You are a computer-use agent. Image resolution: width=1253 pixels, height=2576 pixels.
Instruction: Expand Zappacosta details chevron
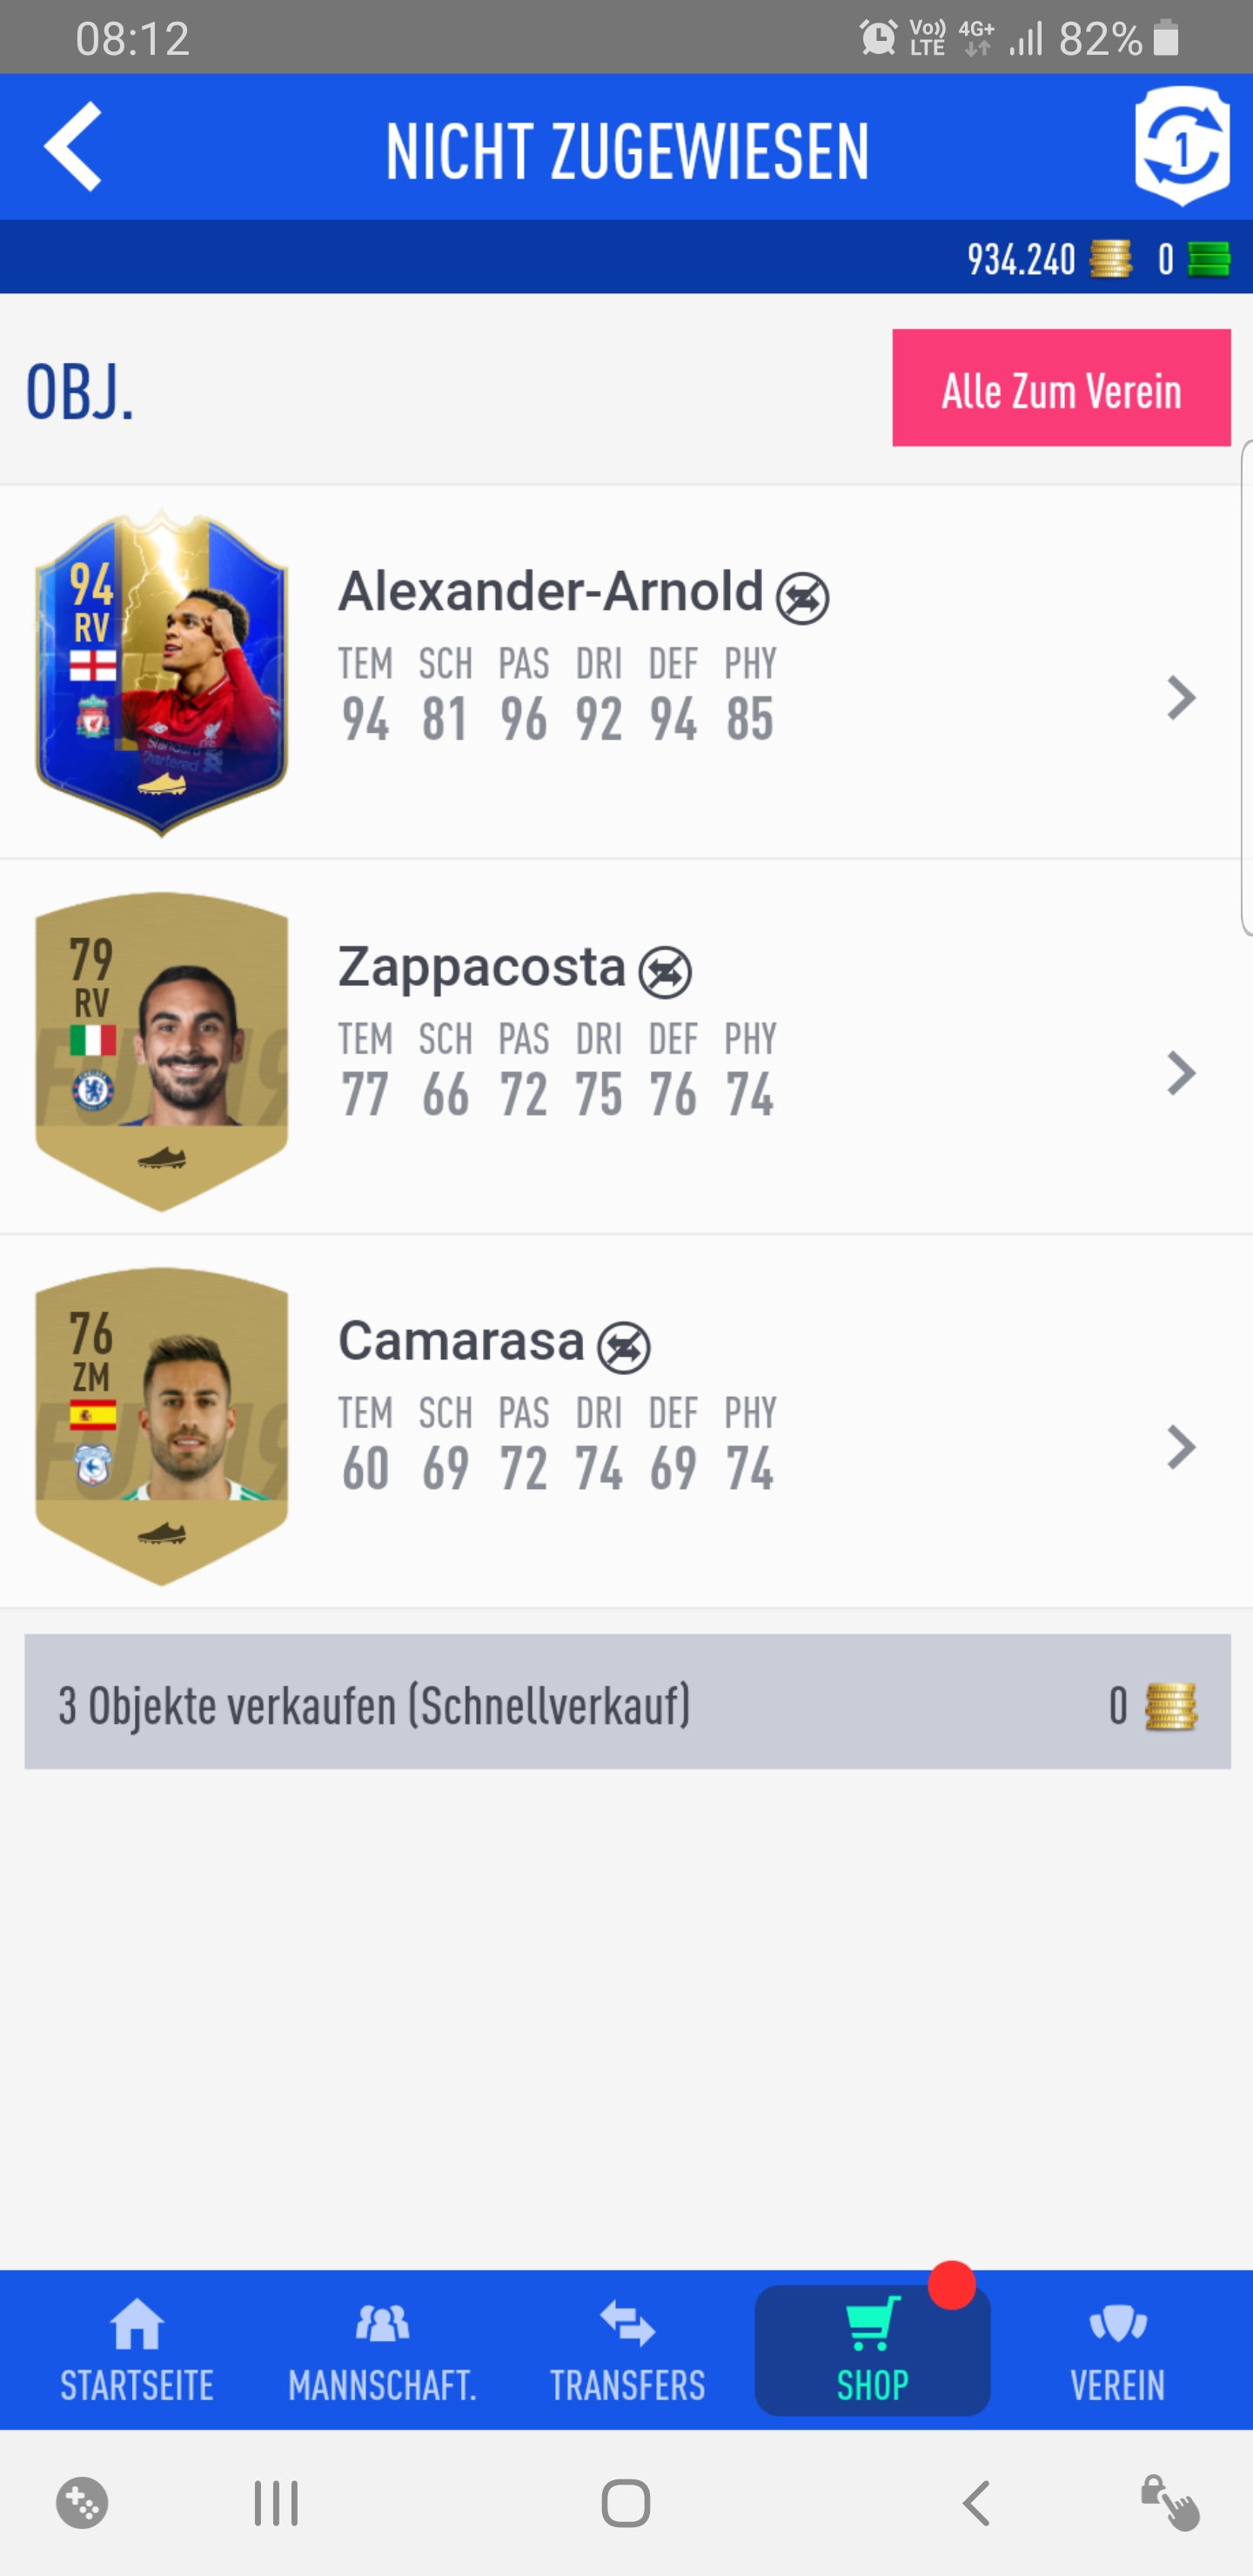tap(1182, 1073)
